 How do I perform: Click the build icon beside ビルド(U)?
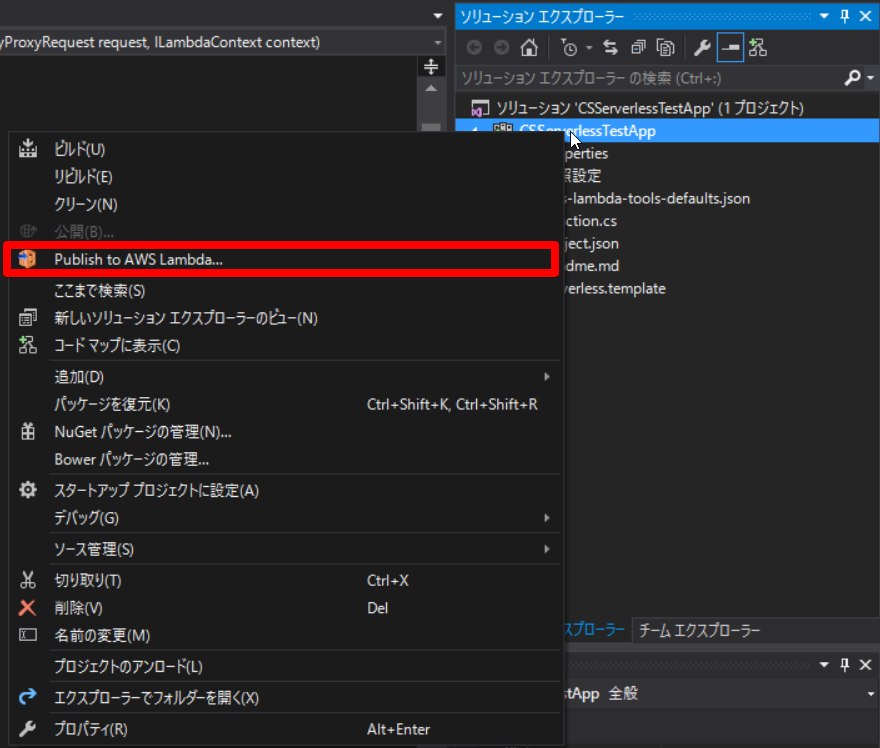pos(28,149)
